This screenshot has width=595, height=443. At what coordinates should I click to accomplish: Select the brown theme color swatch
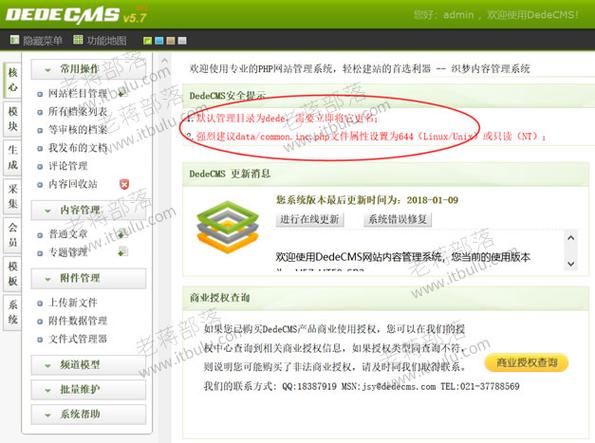click(170, 40)
